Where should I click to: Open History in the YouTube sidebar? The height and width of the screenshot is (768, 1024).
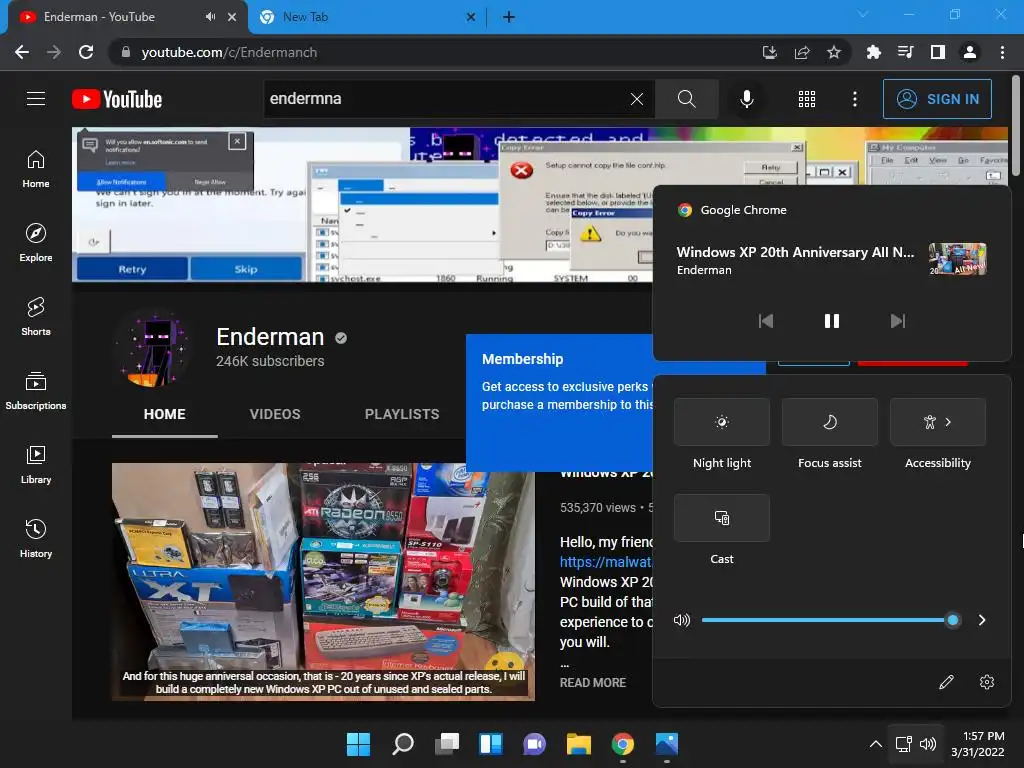36,538
